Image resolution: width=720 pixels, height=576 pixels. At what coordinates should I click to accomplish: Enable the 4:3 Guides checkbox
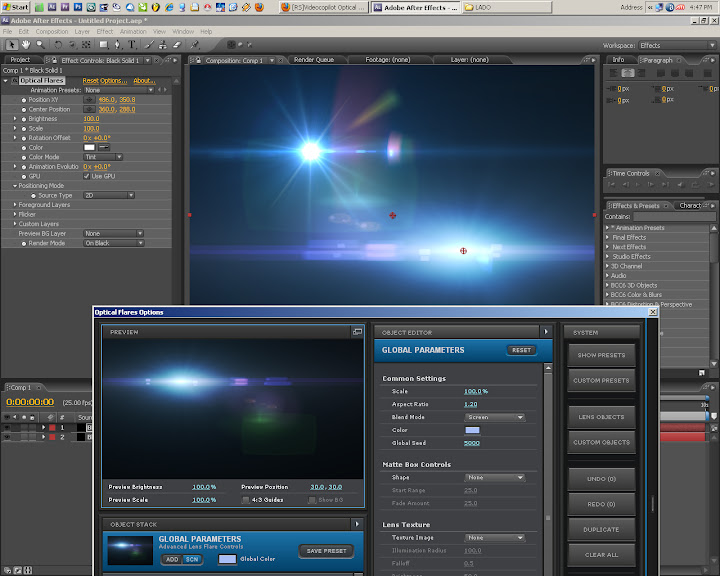245,499
